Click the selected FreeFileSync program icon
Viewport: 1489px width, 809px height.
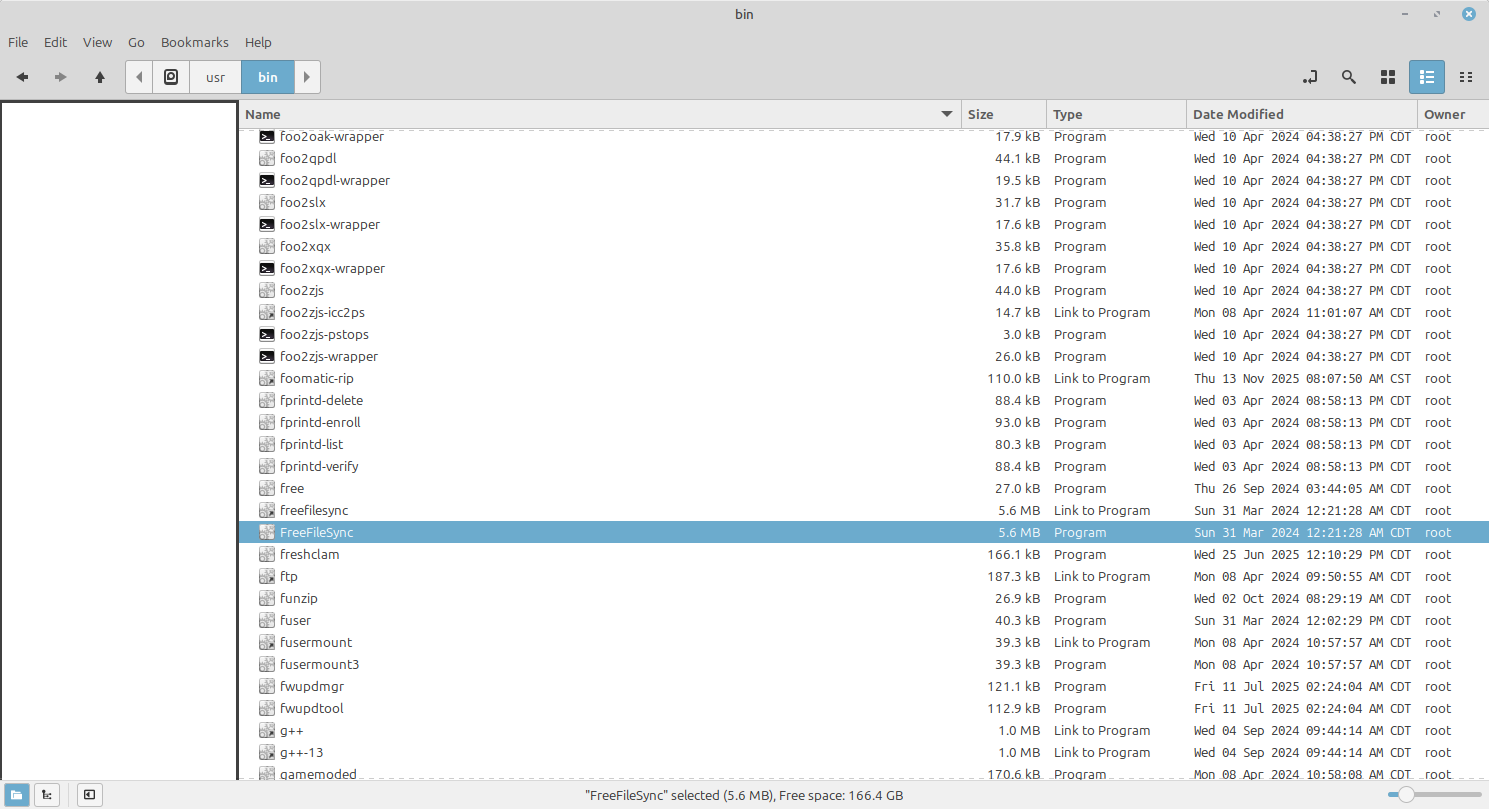click(x=267, y=532)
